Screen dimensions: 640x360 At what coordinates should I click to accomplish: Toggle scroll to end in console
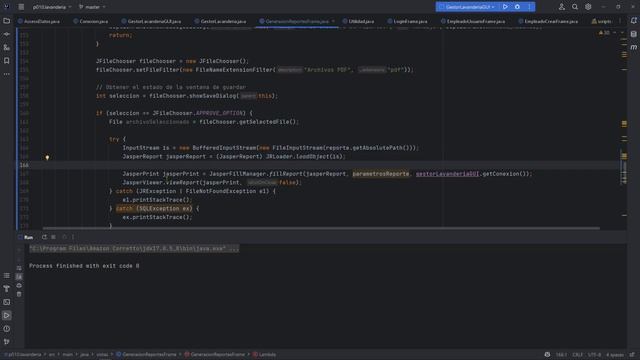pyautogui.click(x=19, y=277)
